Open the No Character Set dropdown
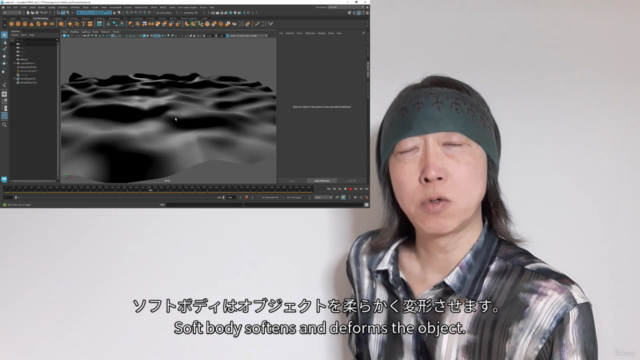The height and width of the screenshot is (360, 640). point(270,198)
